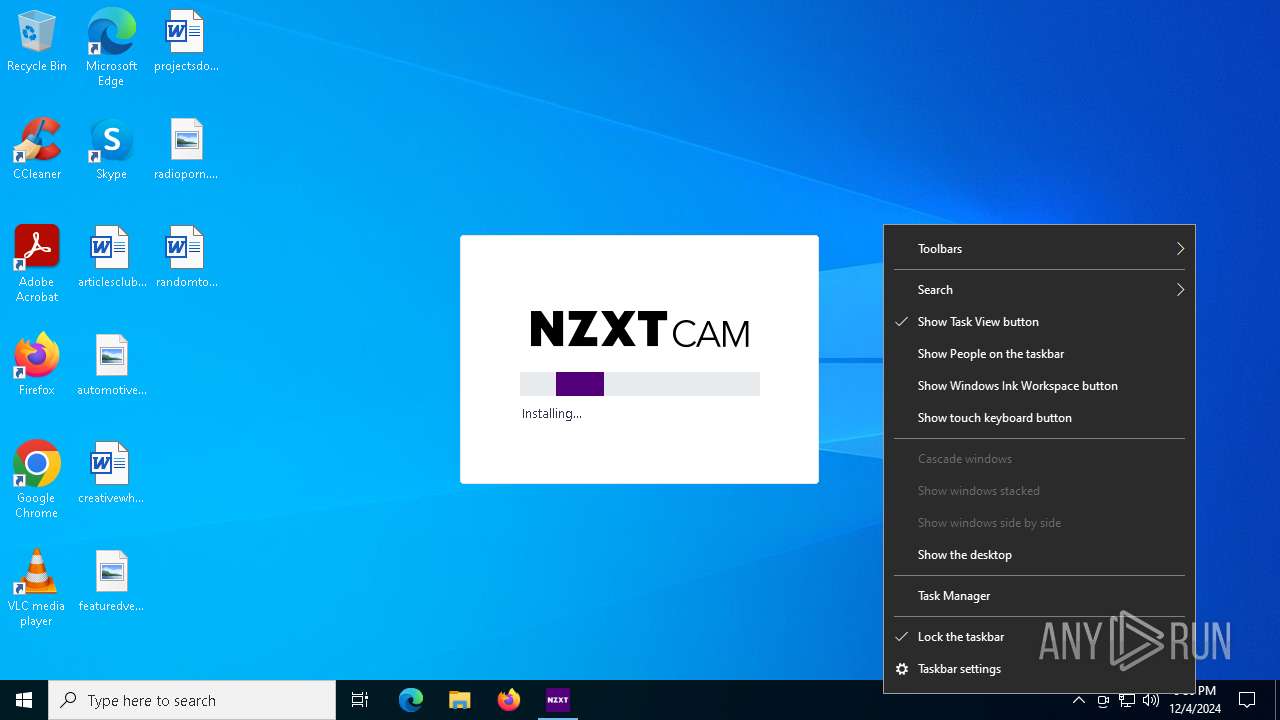The height and width of the screenshot is (720, 1280).
Task: Select the creativewh... Word document icon
Action: coord(111,474)
